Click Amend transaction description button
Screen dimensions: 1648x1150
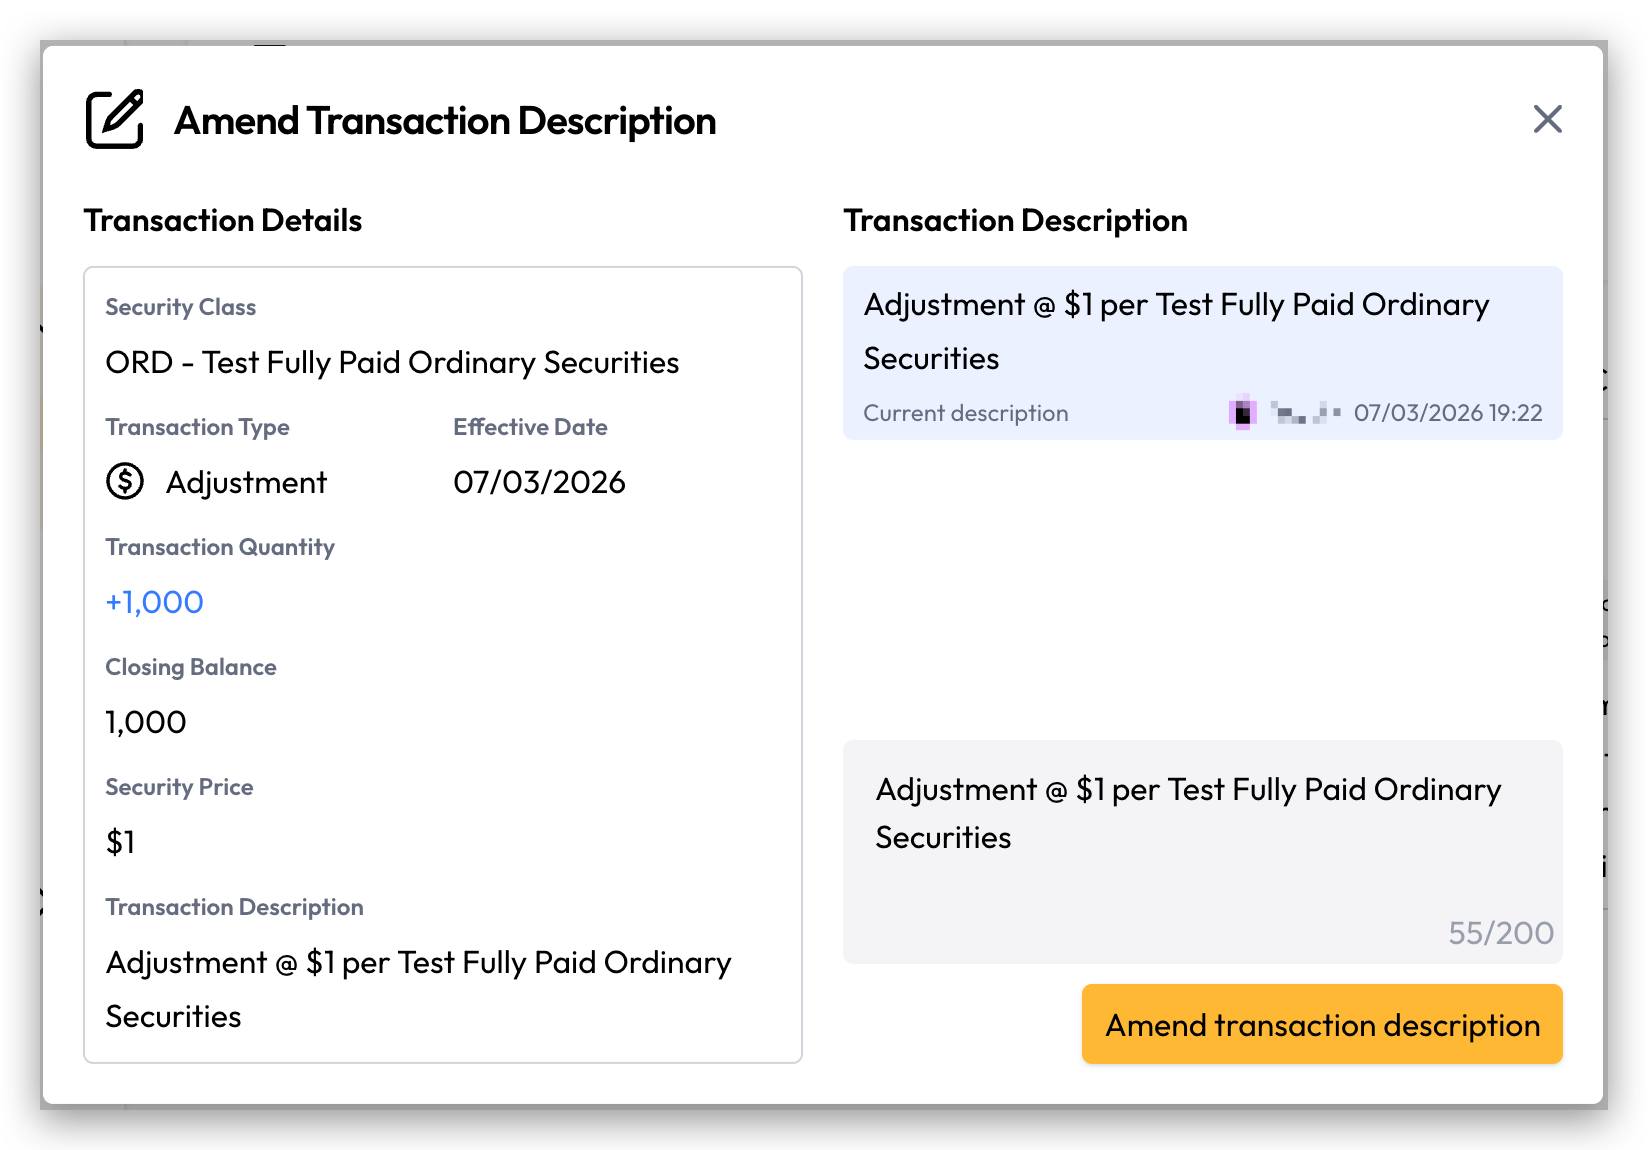click(x=1322, y=1024)
